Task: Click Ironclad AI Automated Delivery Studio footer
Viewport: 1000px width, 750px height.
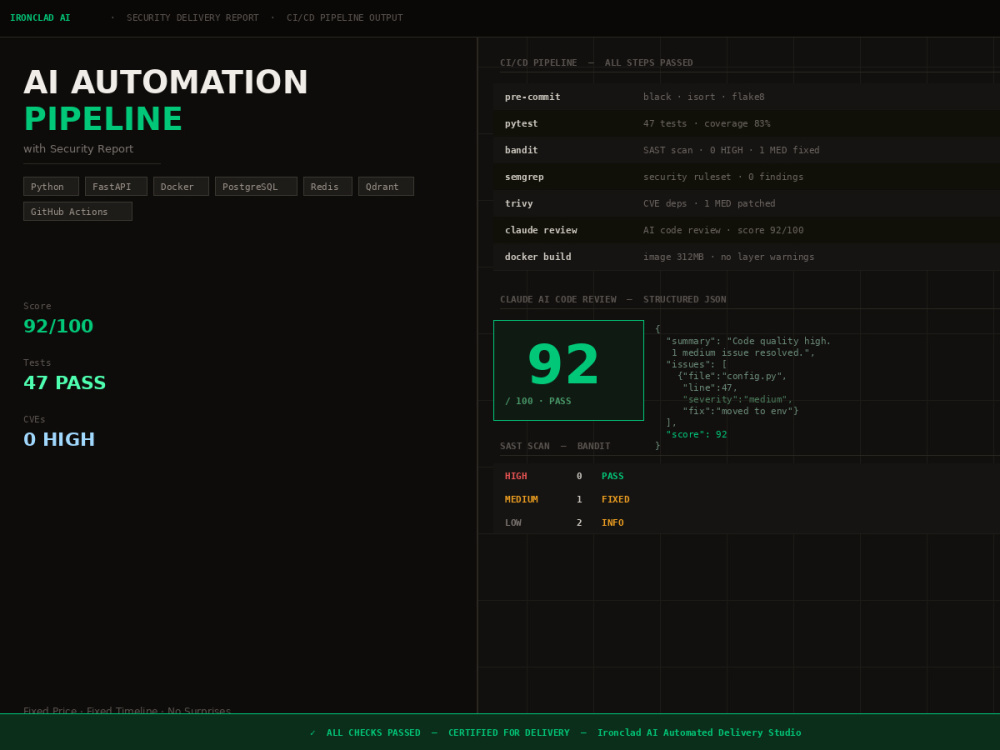Action: pyautogui.click(x=699, y=733)
